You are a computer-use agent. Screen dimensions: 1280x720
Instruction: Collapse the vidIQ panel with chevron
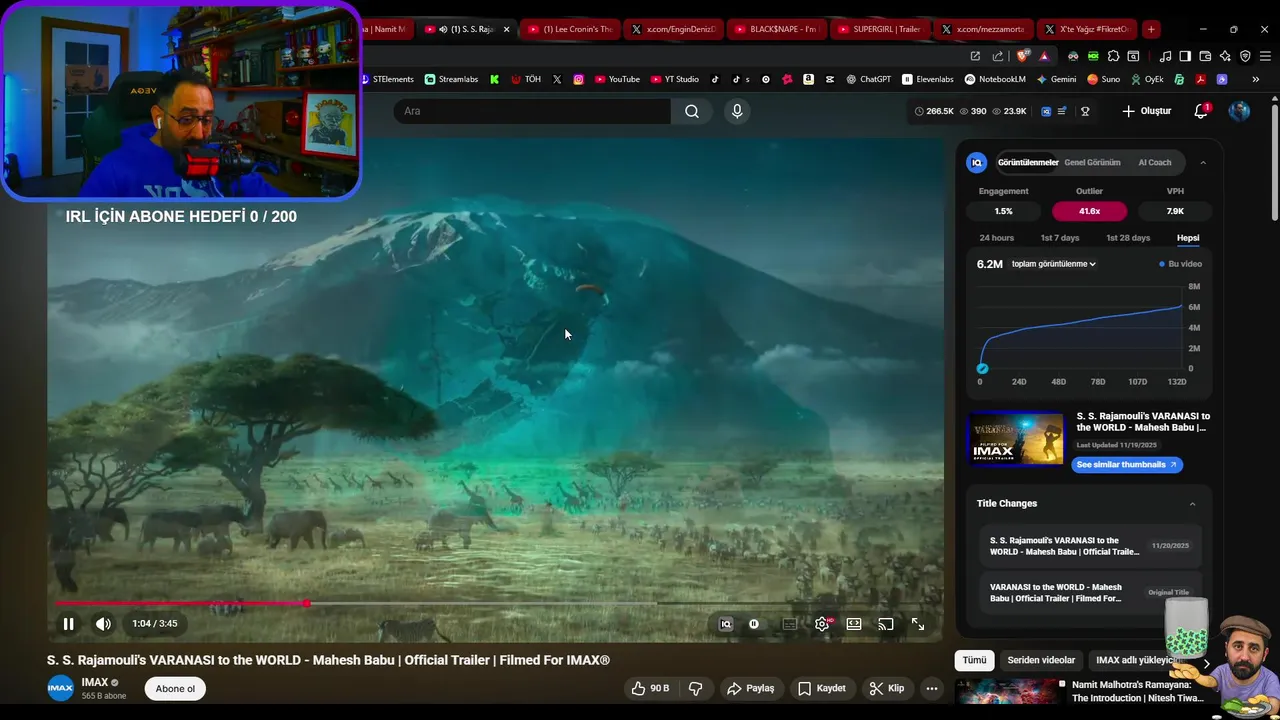1203,162
